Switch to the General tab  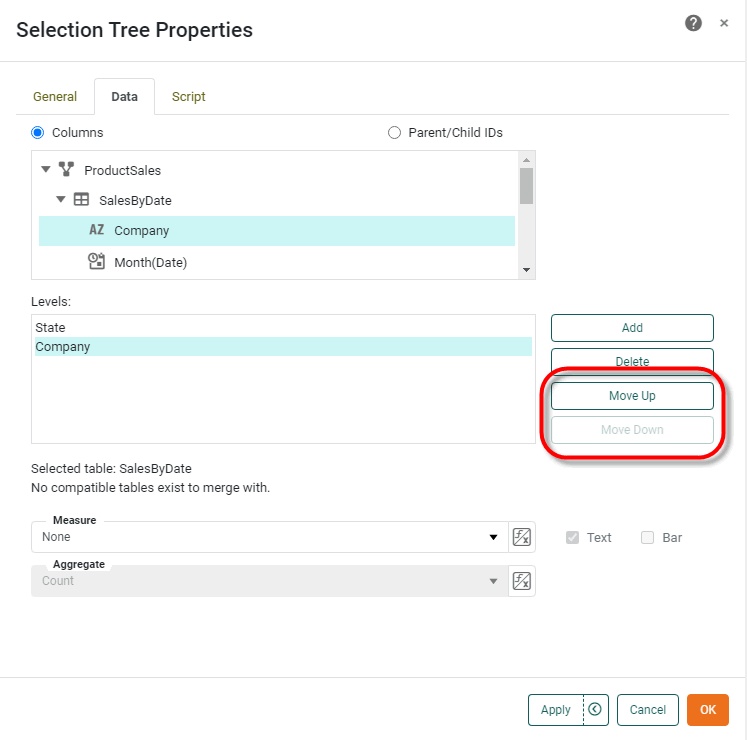(x=55, y=97)
